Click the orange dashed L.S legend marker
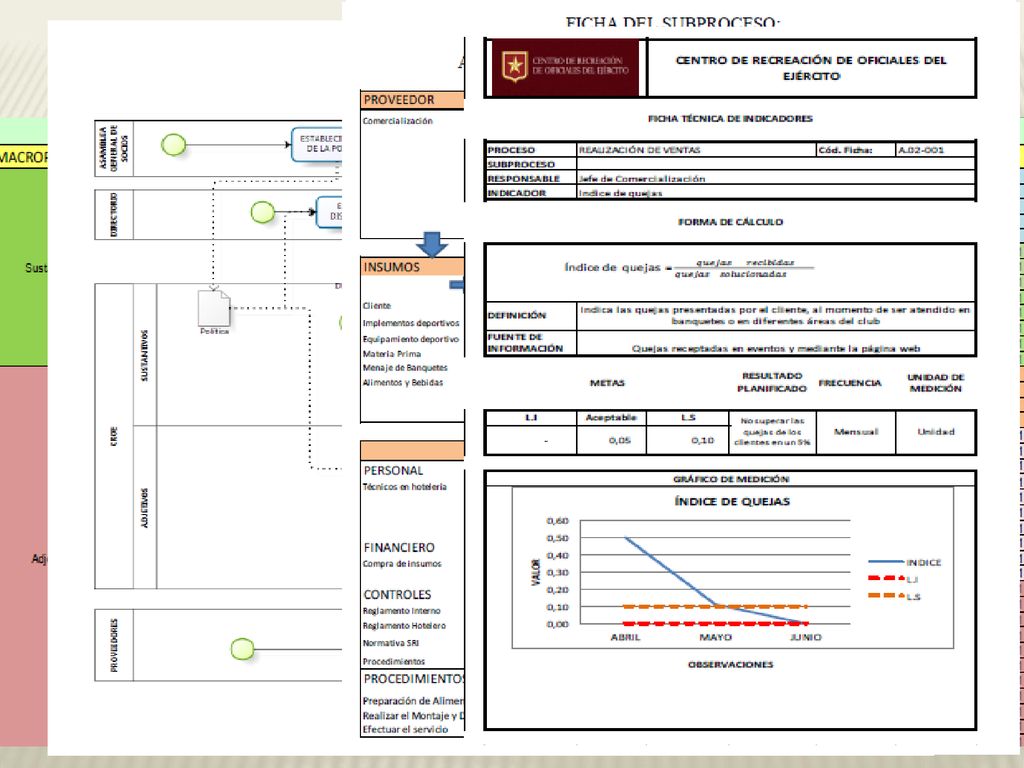The image size is (1024, 768). 886,596
